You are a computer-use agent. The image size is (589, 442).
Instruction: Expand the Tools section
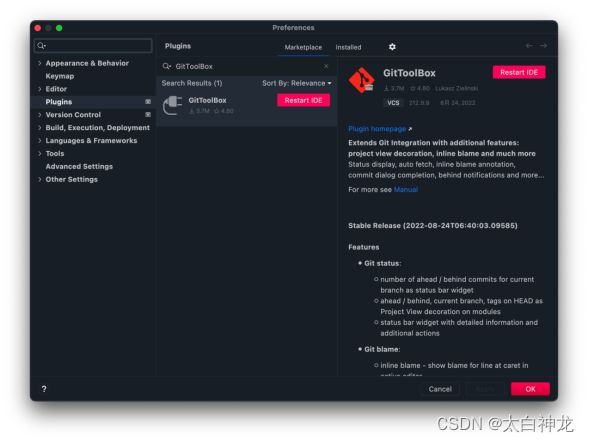(39, 153)
